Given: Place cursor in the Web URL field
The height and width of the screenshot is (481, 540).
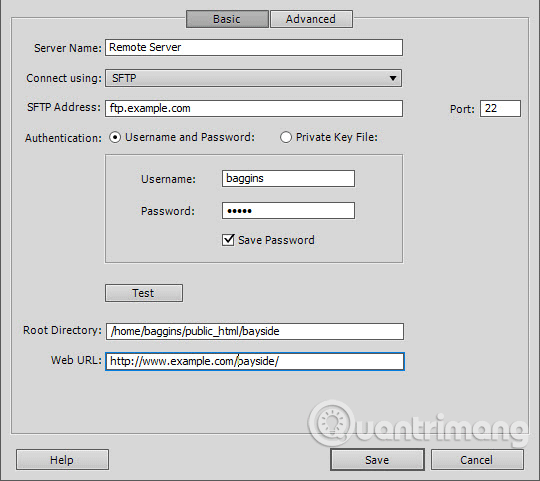Looking at the screenshot, I should coord(255,362).
